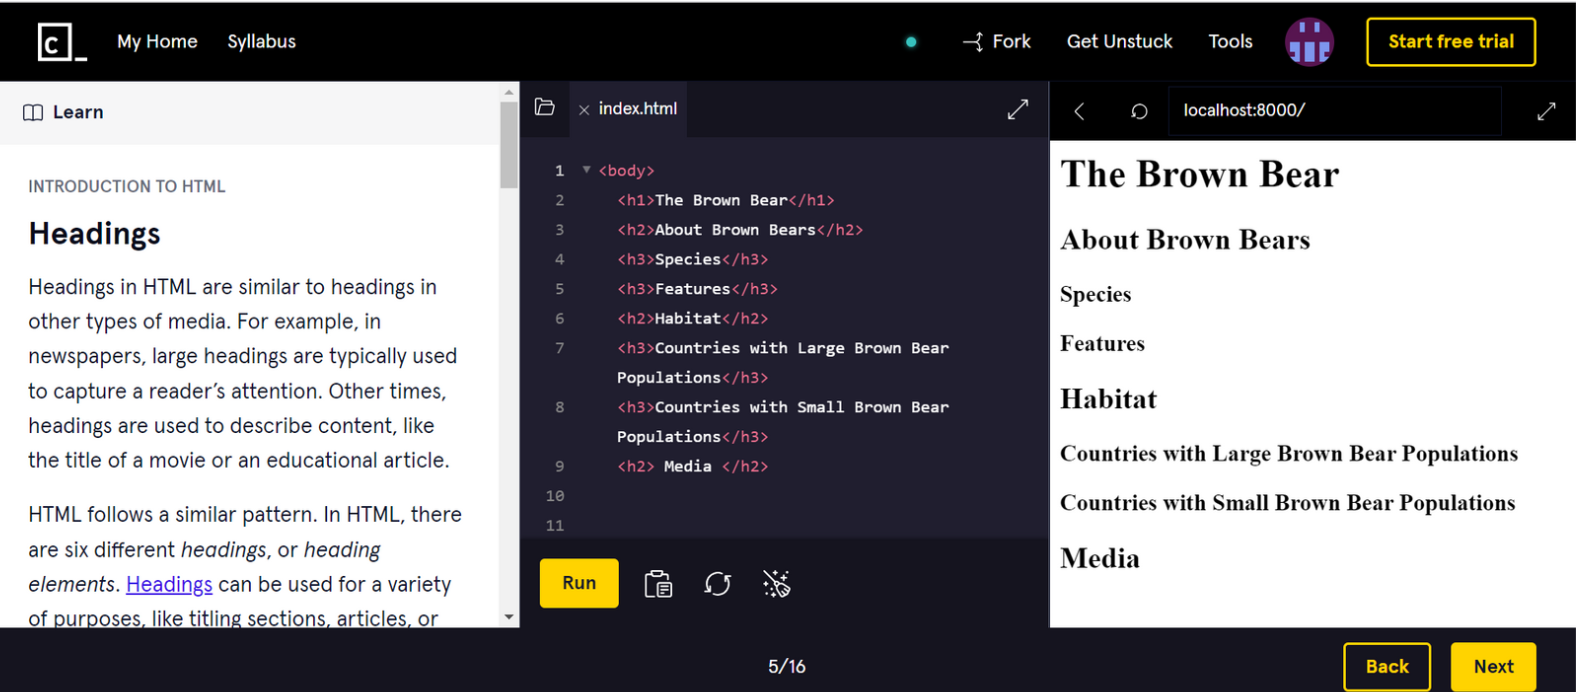The height and width of the screenshot is (692, 1576).
Task: Click the magic wand format code icon
Action: tap(776, 584)
